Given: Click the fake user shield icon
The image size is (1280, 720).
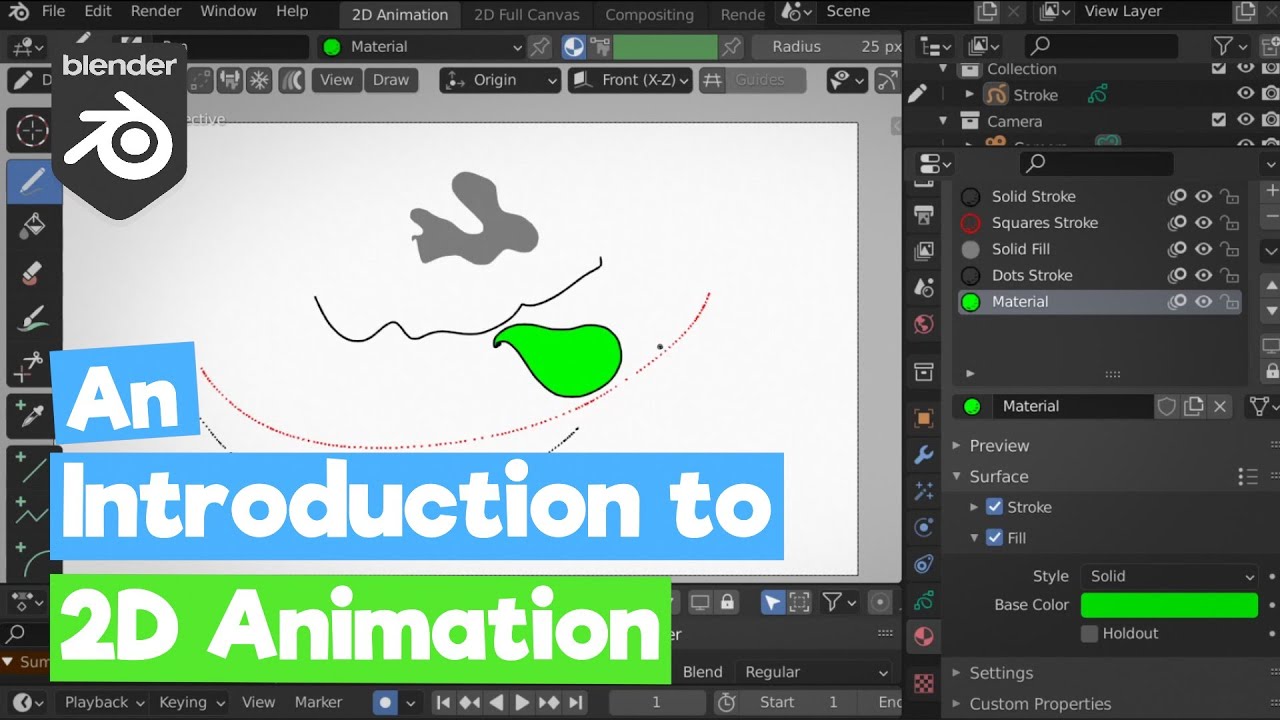Looking at the screenshot, I should point(1166,406).
